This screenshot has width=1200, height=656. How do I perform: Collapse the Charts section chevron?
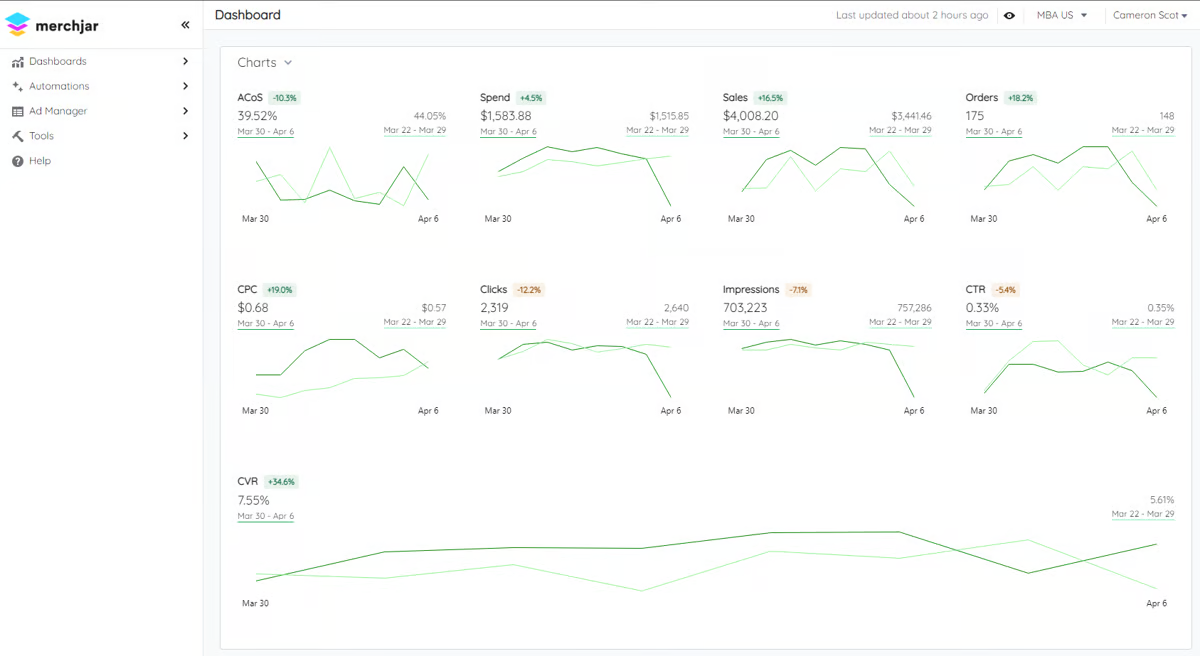point(288,63)
